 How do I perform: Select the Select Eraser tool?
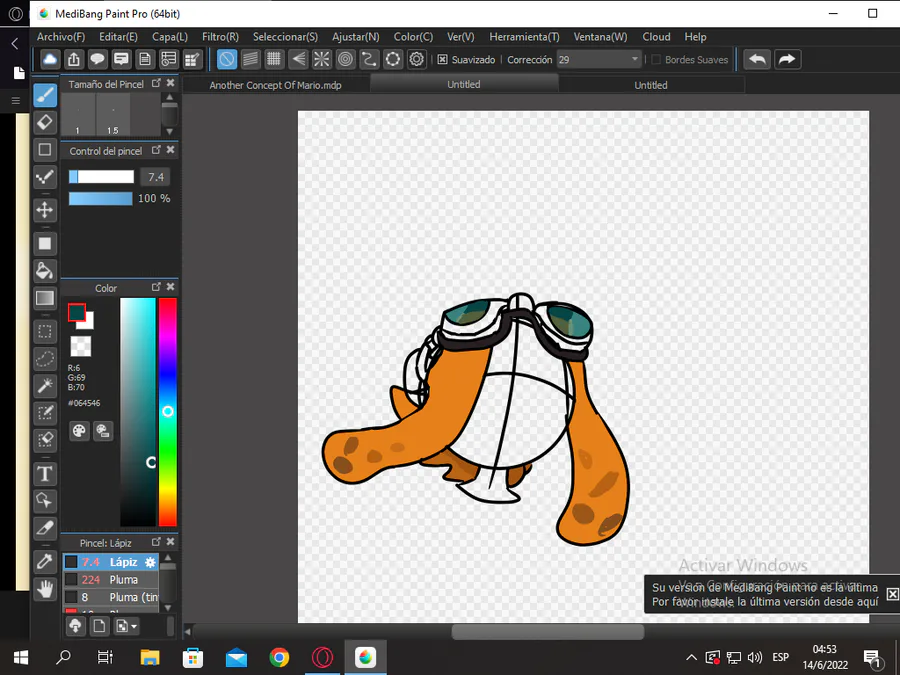[x=45, y=440]
